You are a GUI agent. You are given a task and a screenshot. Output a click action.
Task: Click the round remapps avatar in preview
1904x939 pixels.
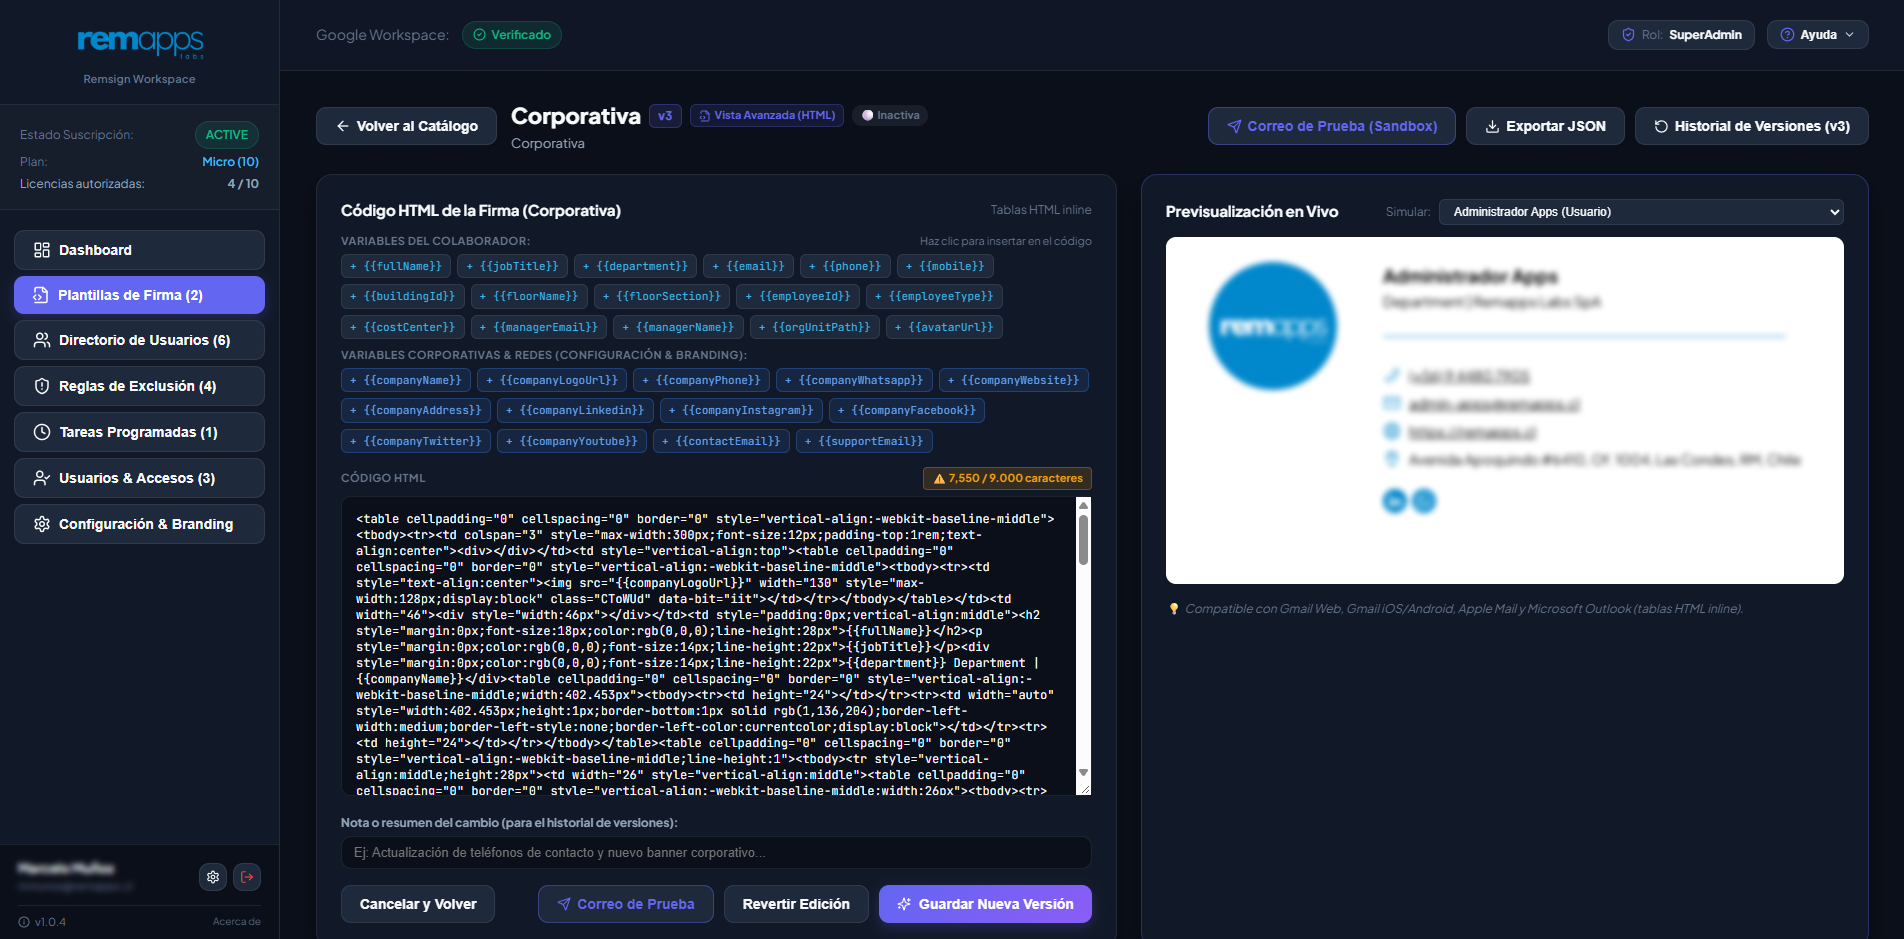point(1272,326)
